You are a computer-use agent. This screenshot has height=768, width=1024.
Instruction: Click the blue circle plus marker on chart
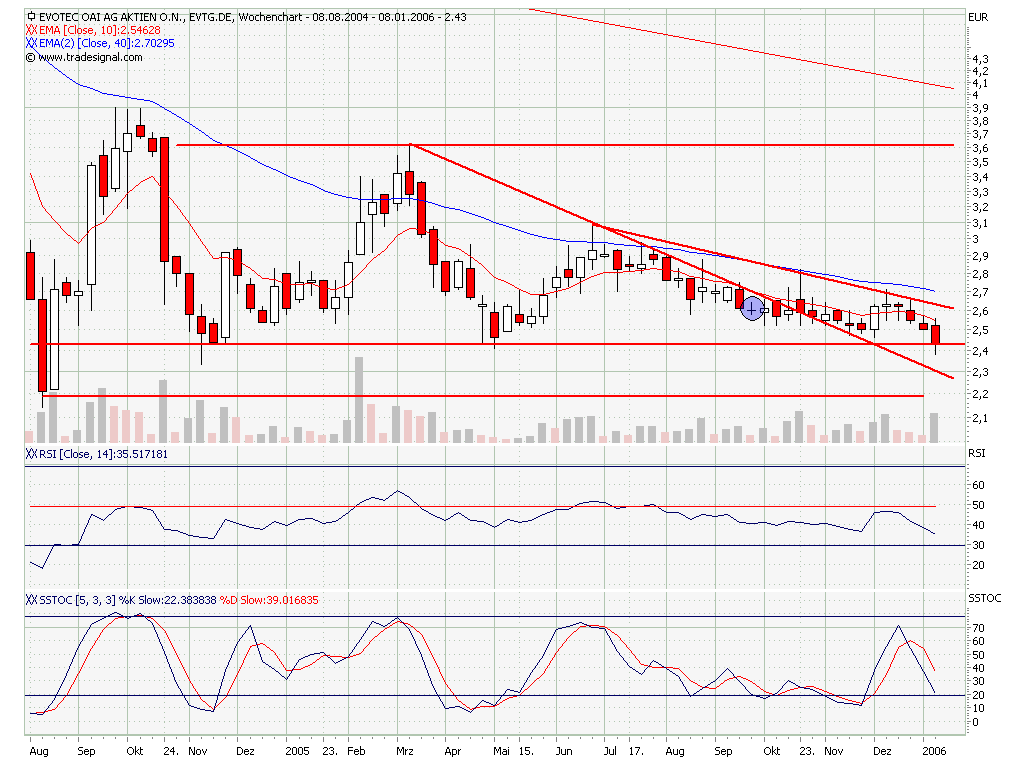click(753, 310)
